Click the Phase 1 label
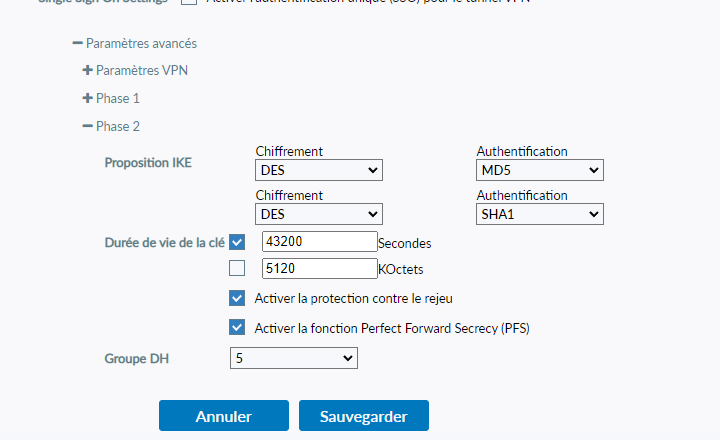This screenshot has width=720, height=440. 118,98
